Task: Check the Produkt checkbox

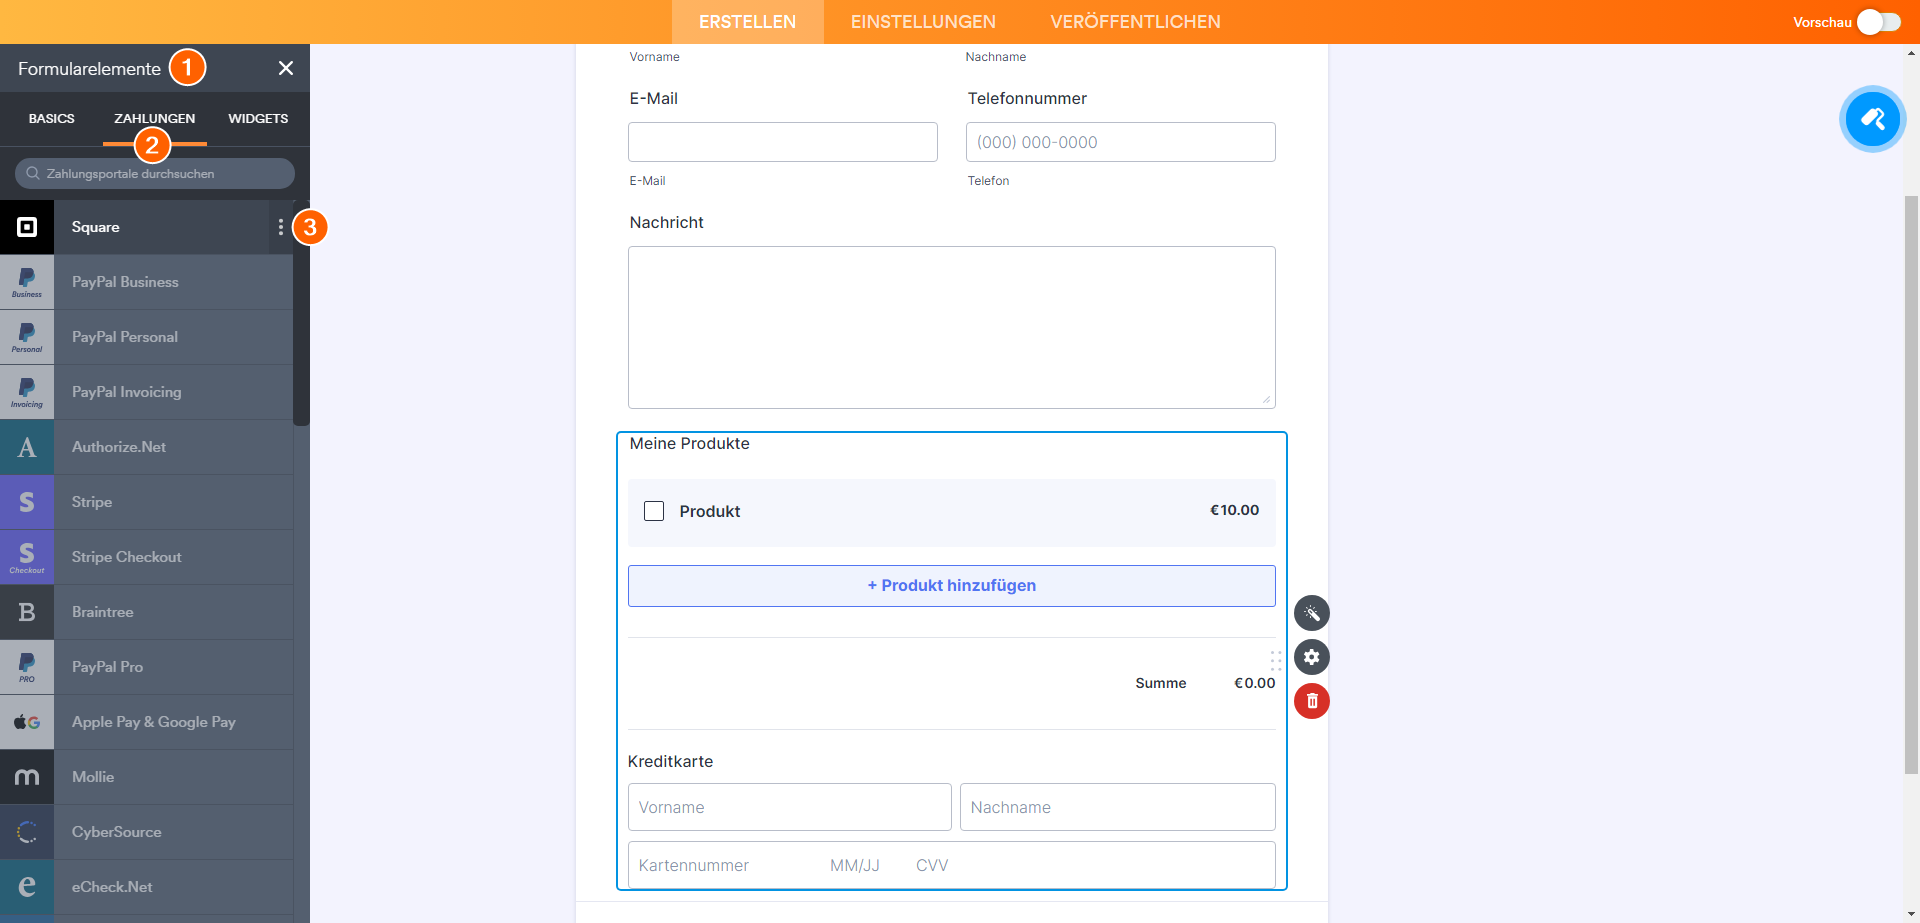Action: (x=654, y=511)
